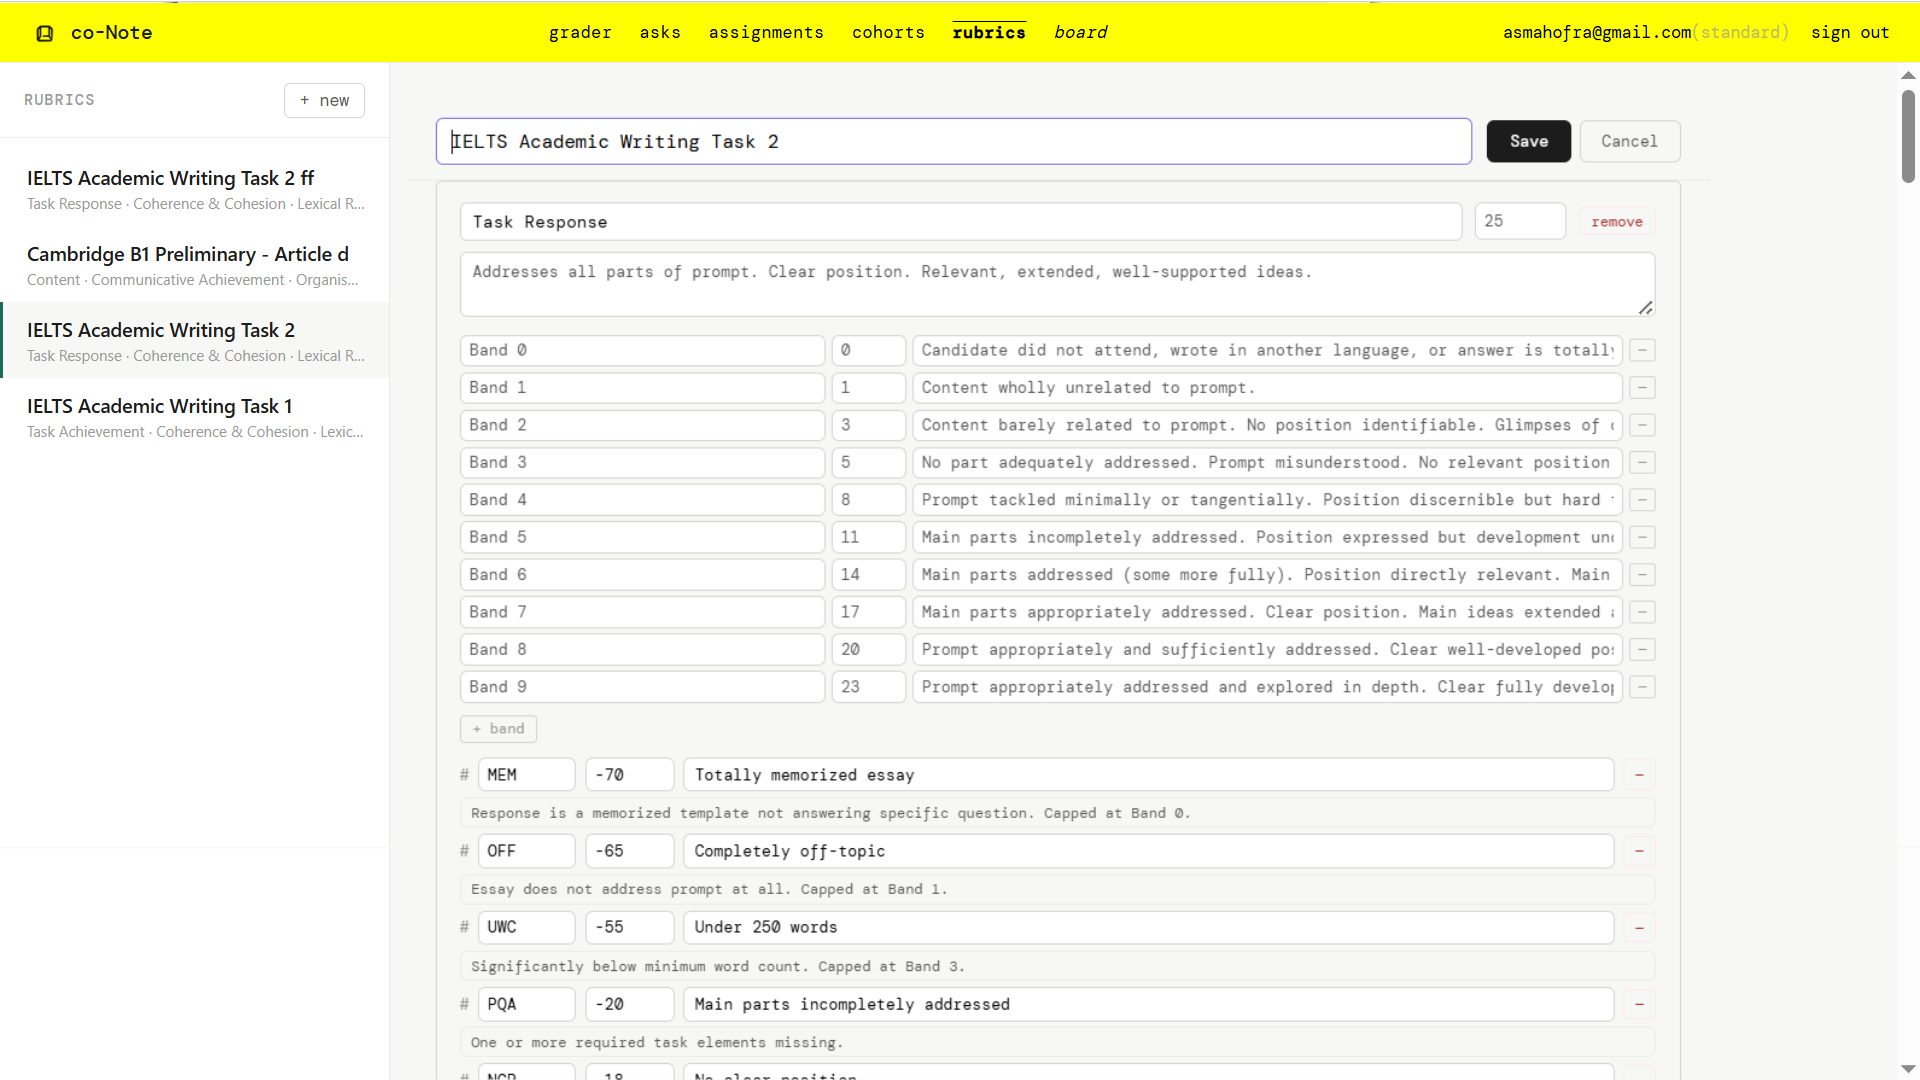Image resolution: width=1920 pixels, height=1080 pixels.
Task: Open the asks tab
Action: click(660, 33)
